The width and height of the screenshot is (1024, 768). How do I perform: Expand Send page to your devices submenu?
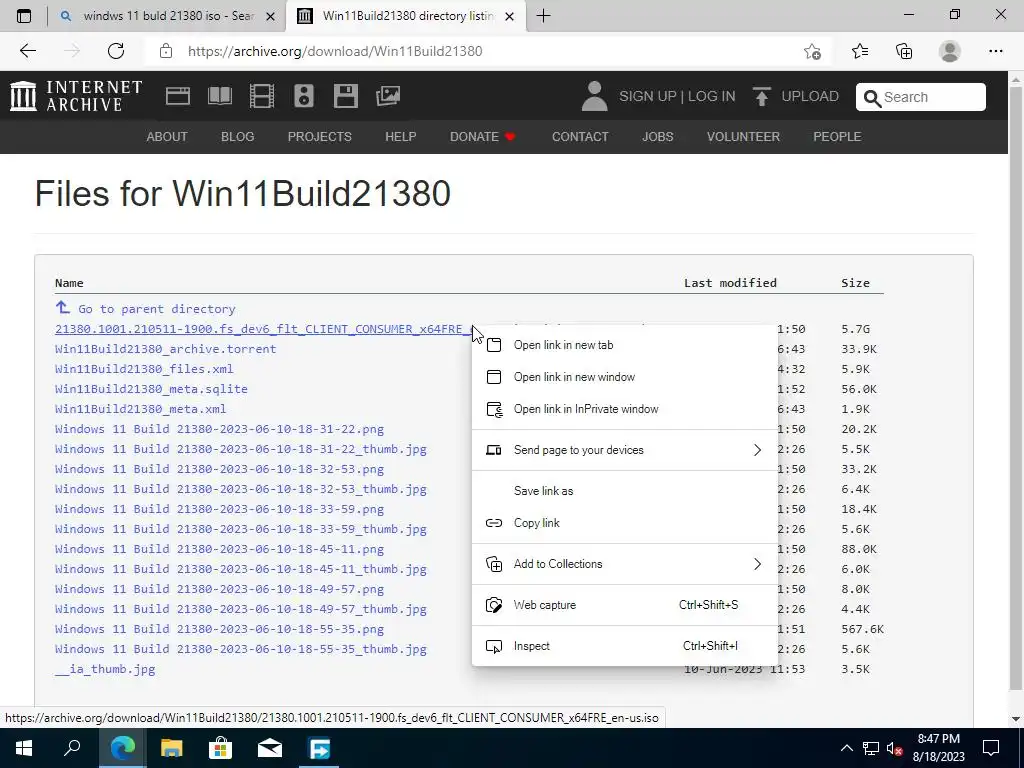coord(624,450)
